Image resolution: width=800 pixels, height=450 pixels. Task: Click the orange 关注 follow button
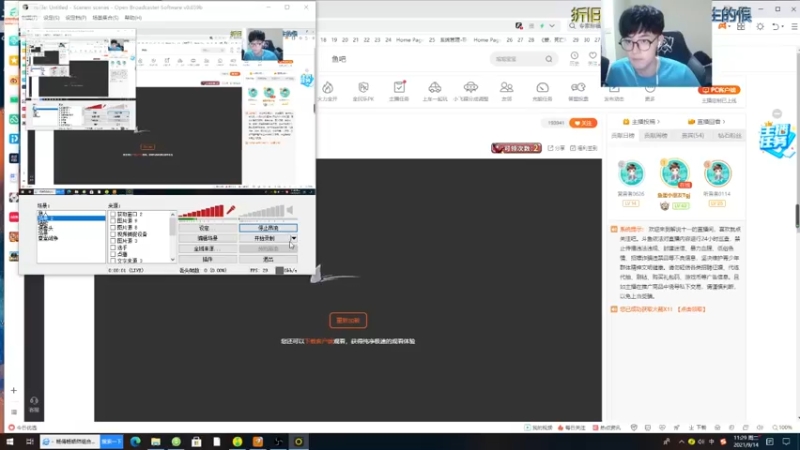(583, 123)
